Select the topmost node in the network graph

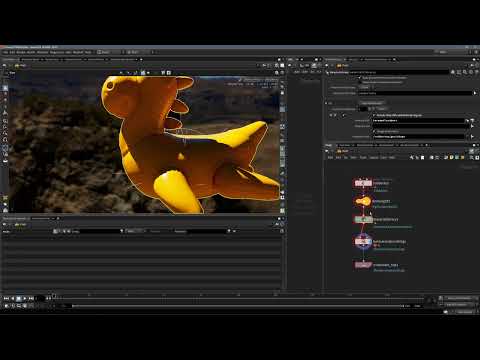coord(363,183)
